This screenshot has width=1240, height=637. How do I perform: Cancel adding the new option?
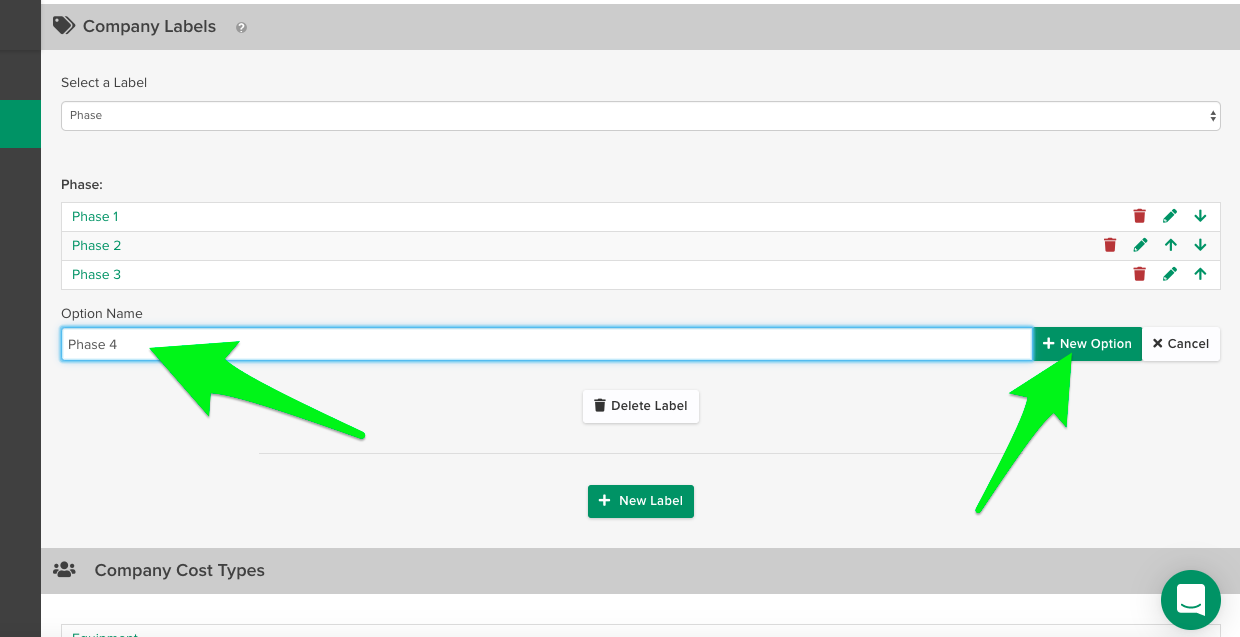click(x=1181, y=343)
